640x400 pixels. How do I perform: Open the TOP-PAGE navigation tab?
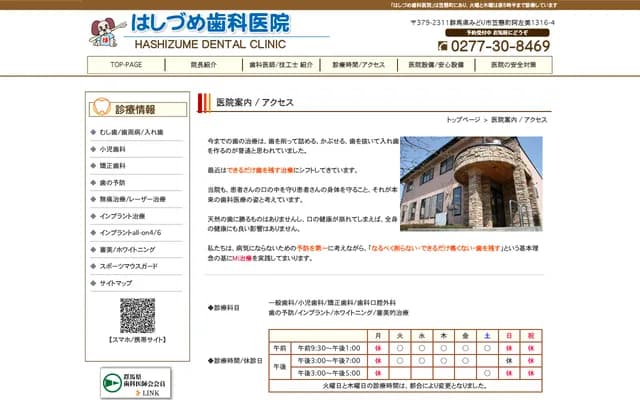pos(126,65)
